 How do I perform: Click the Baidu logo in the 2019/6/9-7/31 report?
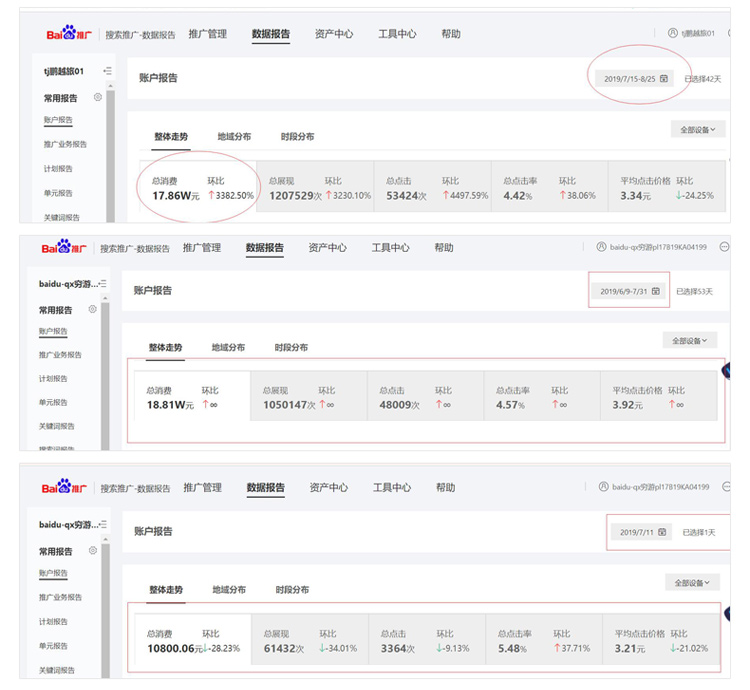pyautogui.click(x=64, y=247)
